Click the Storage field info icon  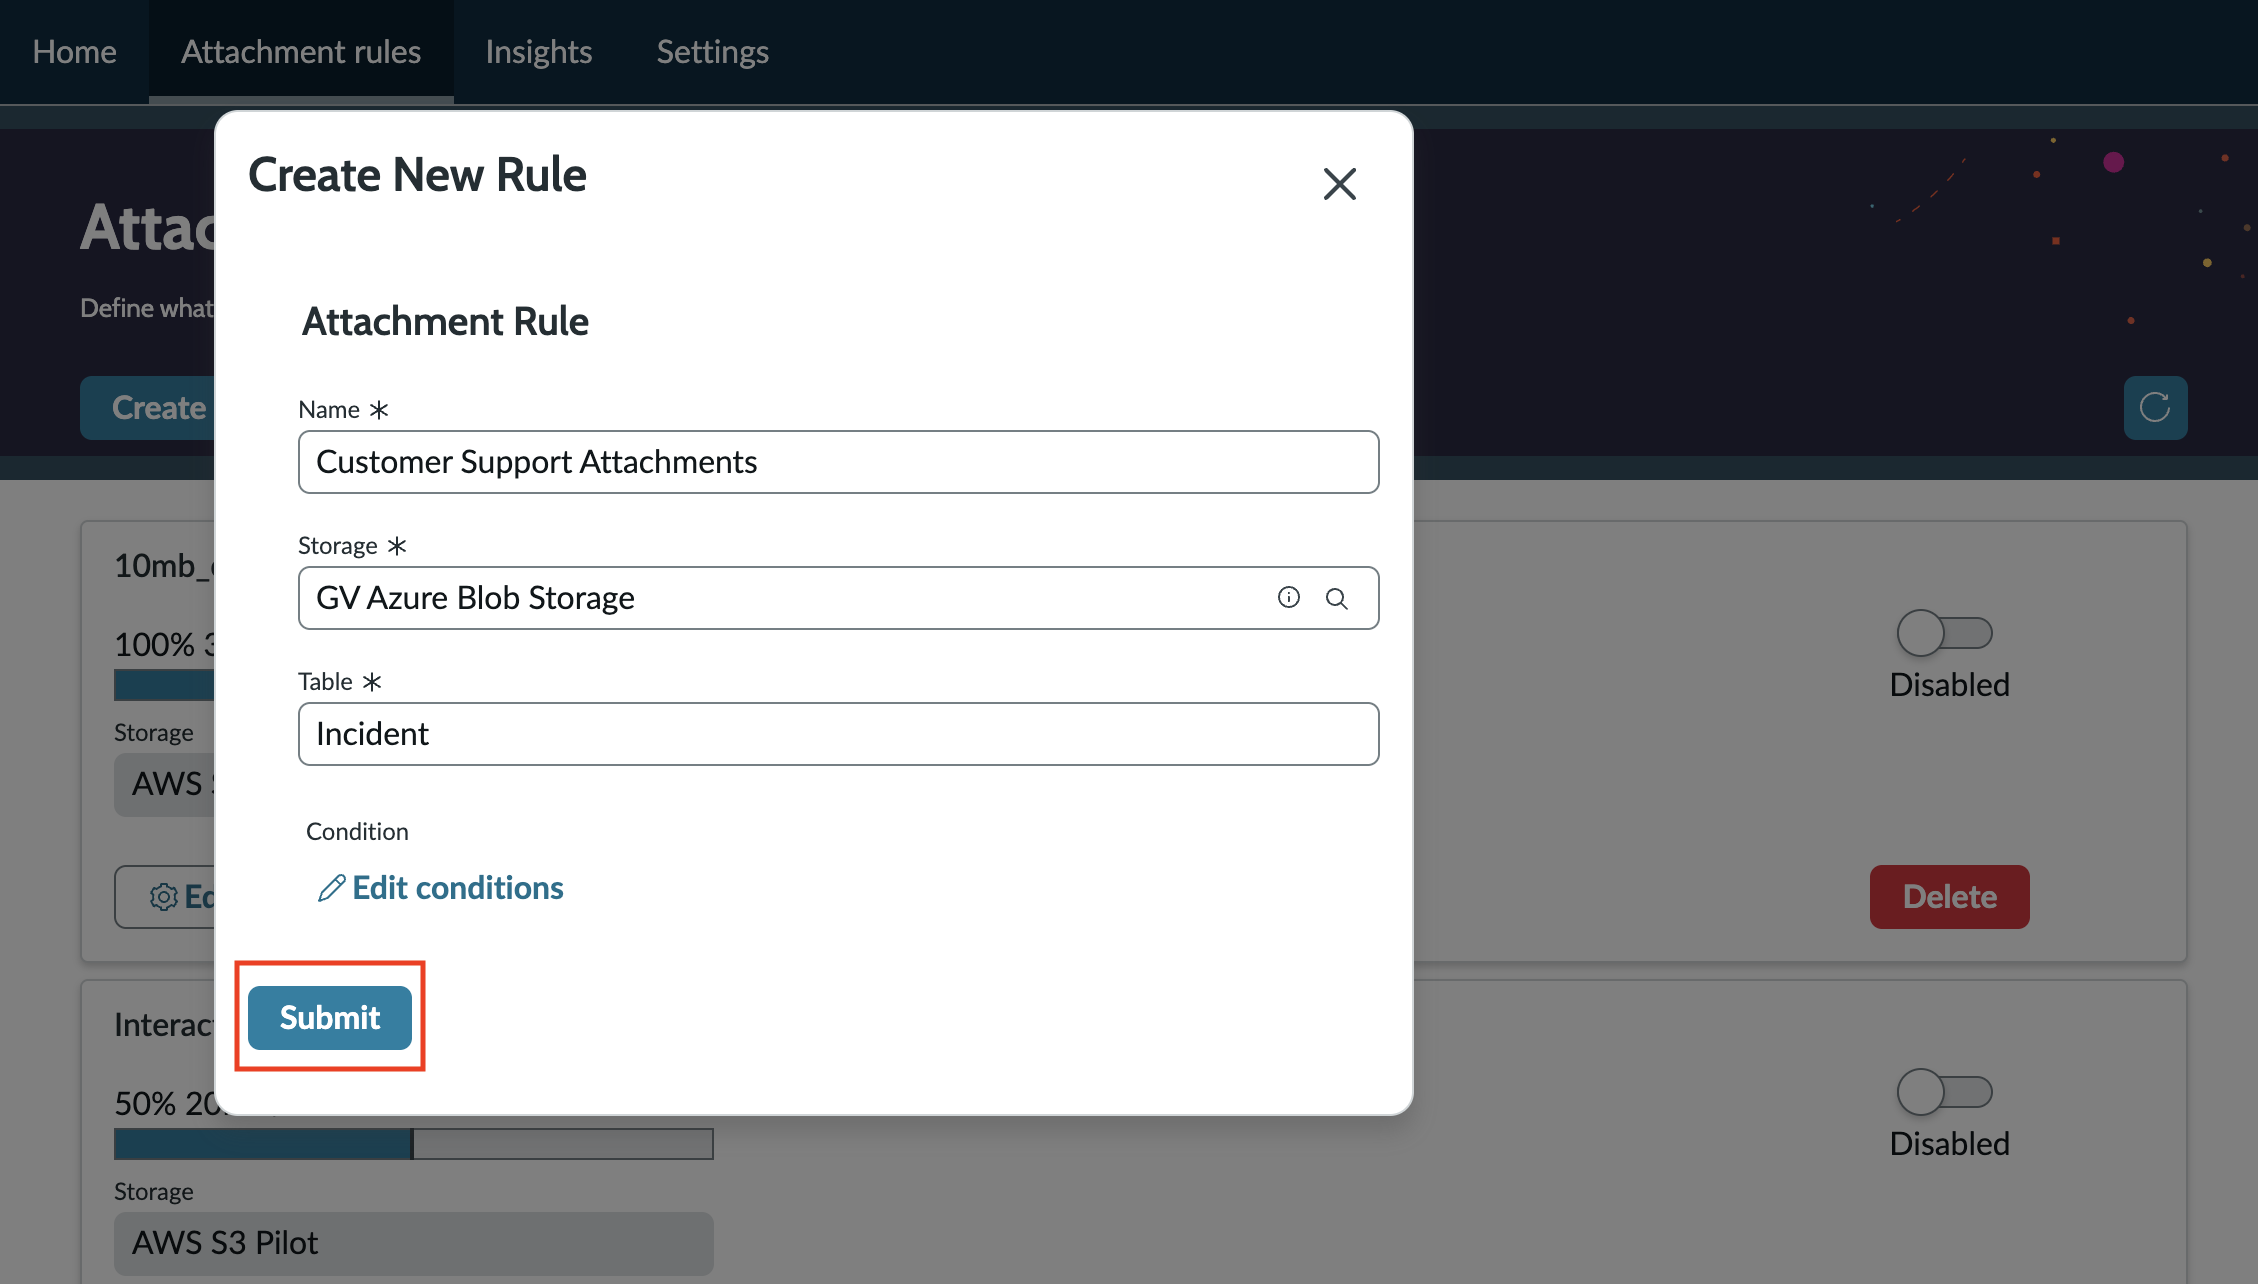point(1289,598)
